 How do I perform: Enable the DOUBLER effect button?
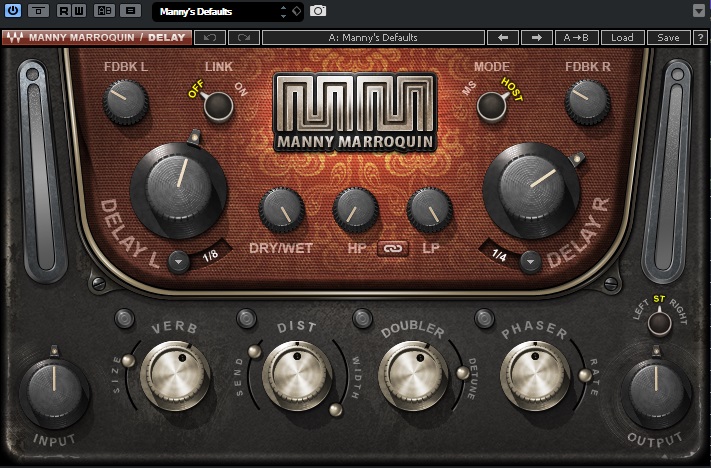362,318
